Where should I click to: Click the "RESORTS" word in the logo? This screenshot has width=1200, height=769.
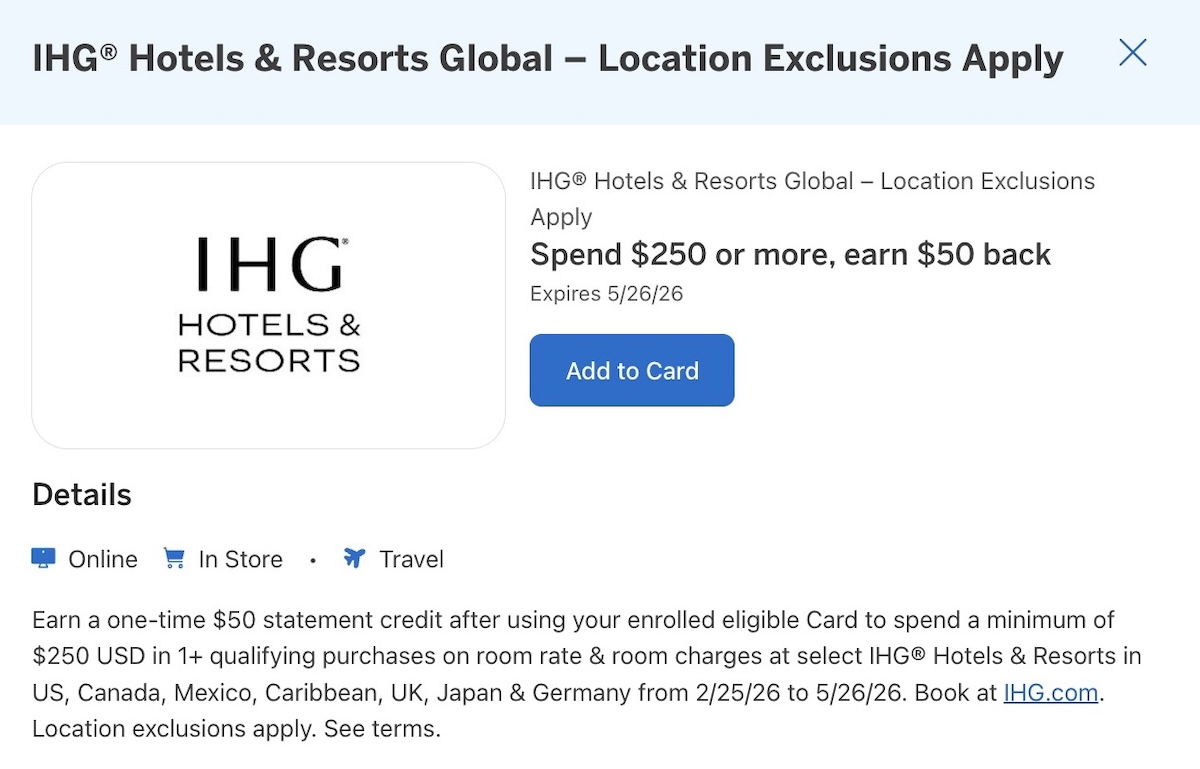point(269,360)
